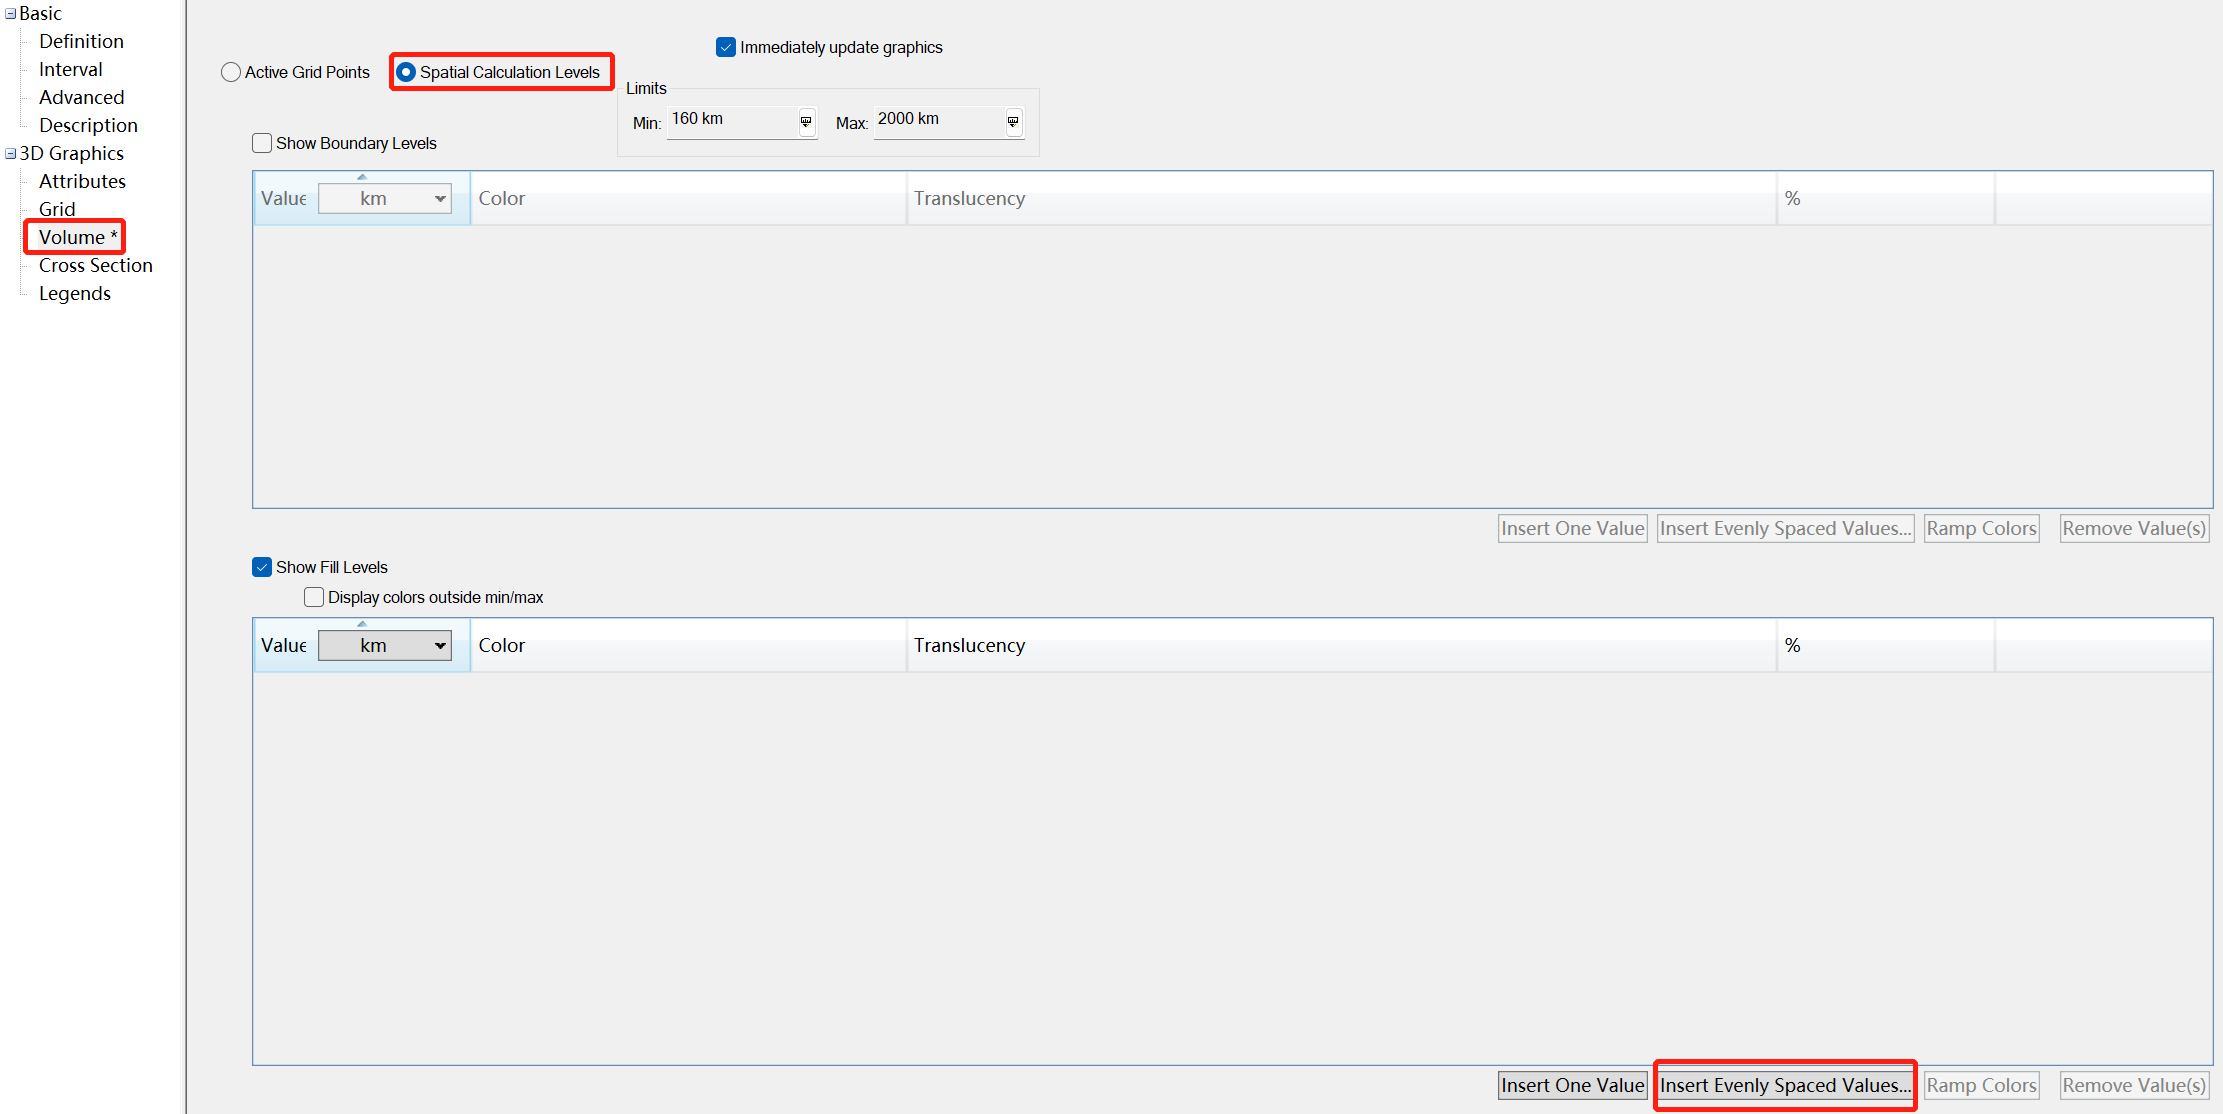This screenshot has height=1114, width=2223.
Task: Enable Show Boundary Levels checkbox
Action: 262,143
